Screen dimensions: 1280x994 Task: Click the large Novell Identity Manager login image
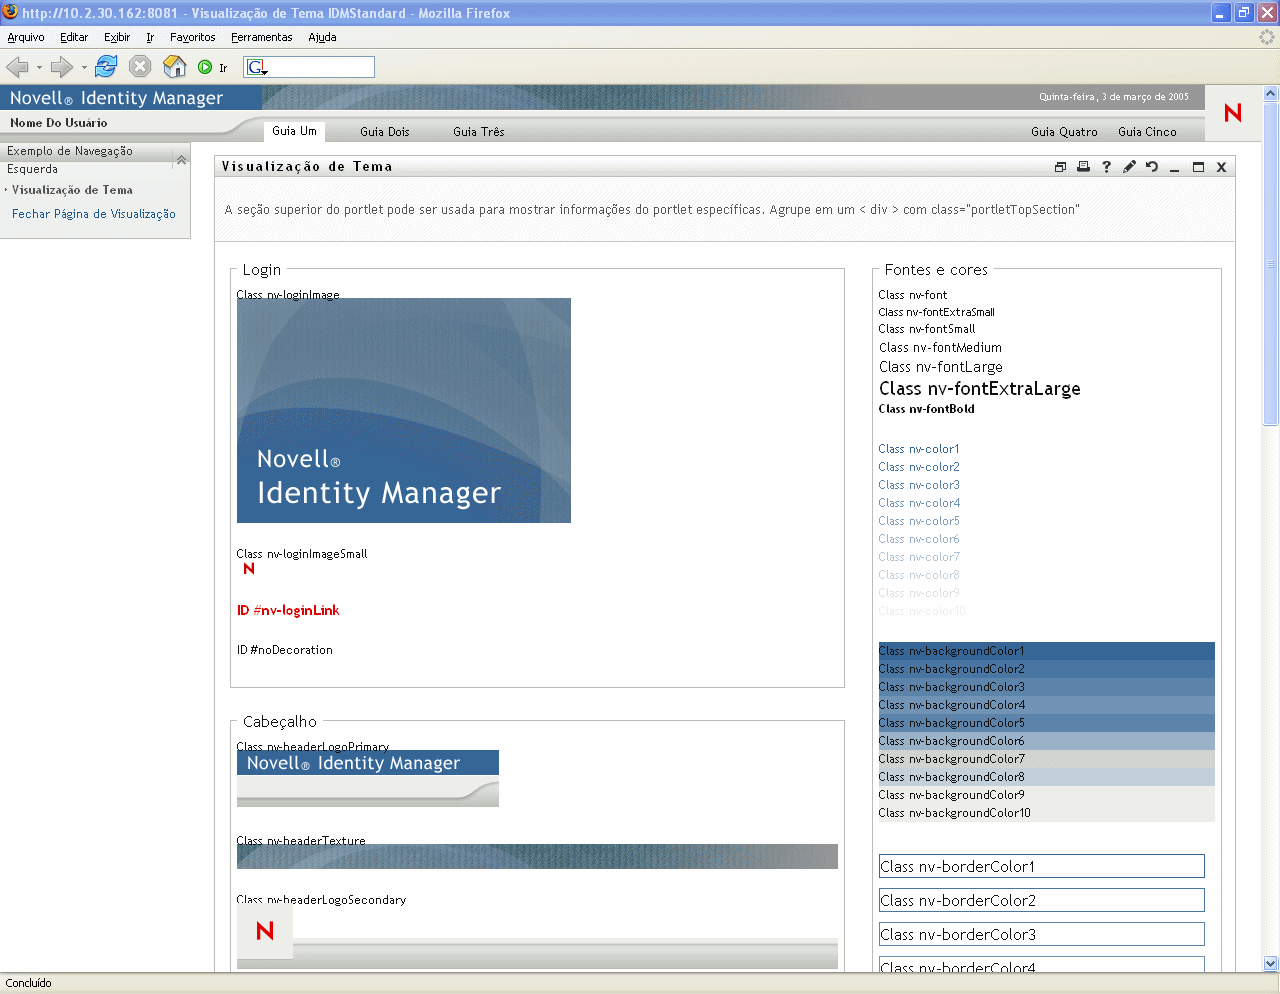click(x=404, y=410)
